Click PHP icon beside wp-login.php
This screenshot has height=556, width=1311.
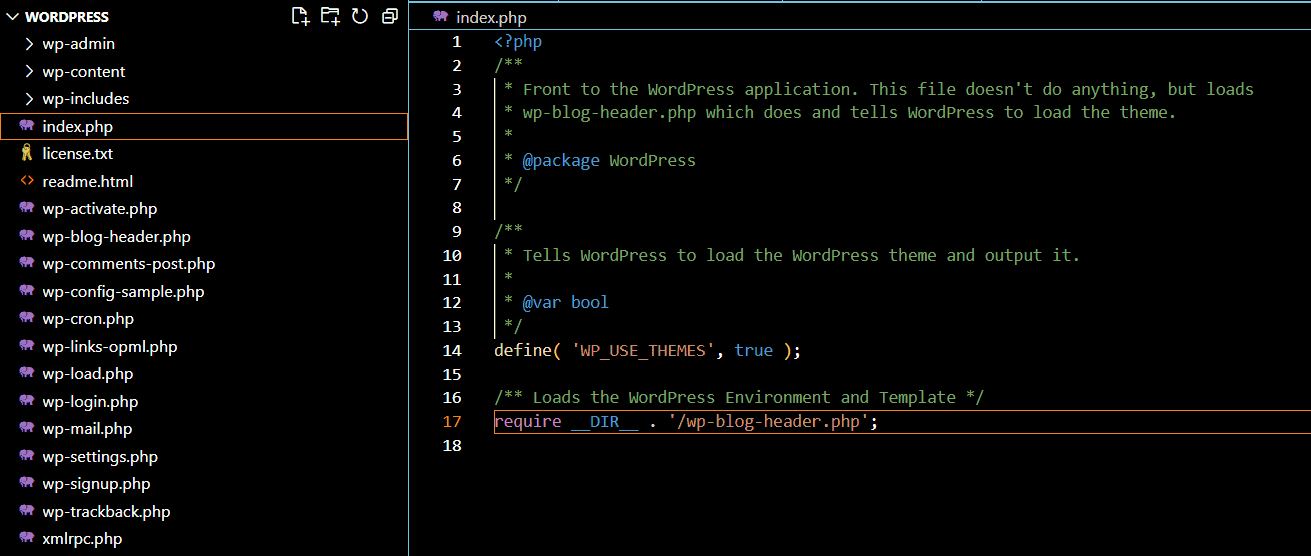[x=27, y=401]
